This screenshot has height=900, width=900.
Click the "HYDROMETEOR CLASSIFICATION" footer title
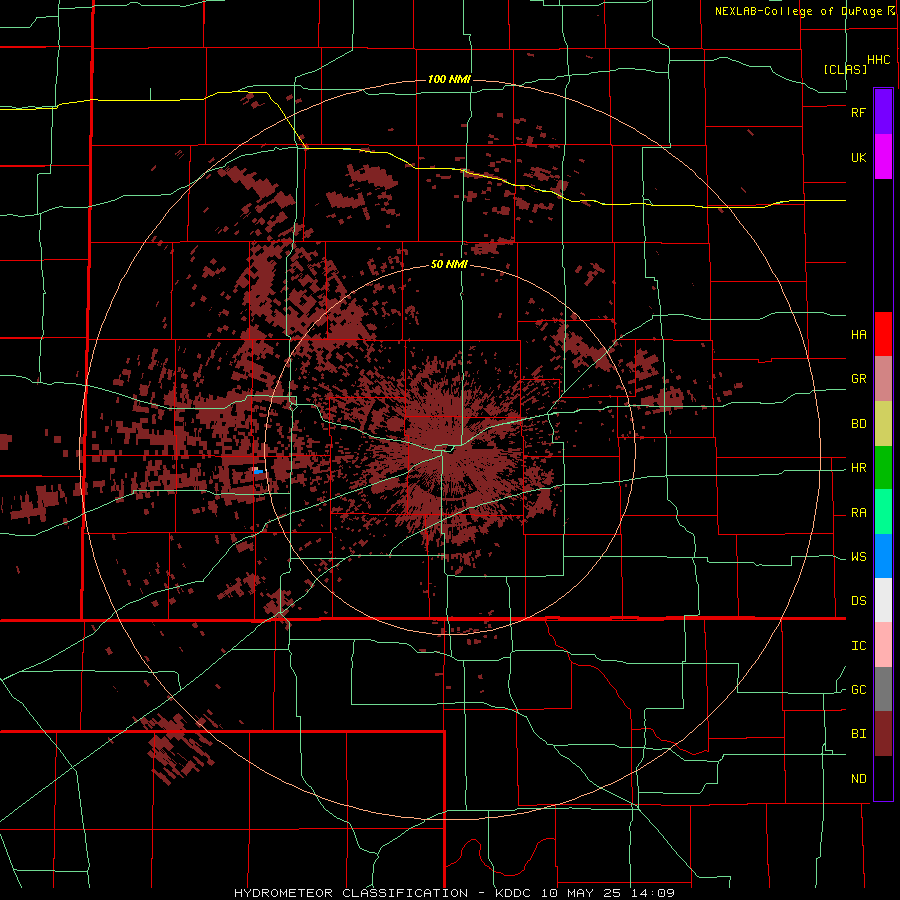[x=351, y=893]
